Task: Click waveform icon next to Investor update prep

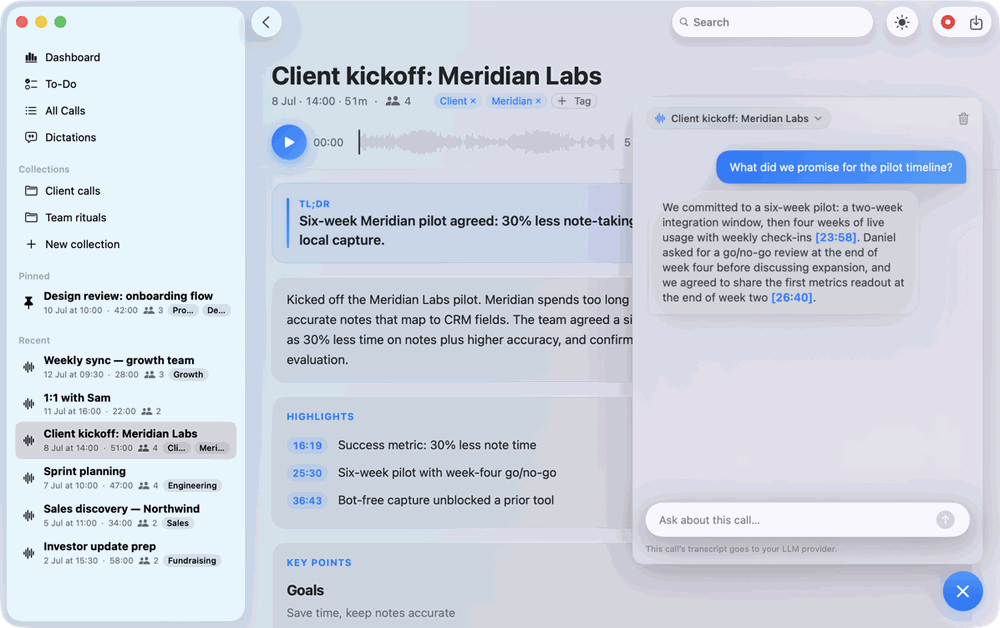Action: point(29,553)
